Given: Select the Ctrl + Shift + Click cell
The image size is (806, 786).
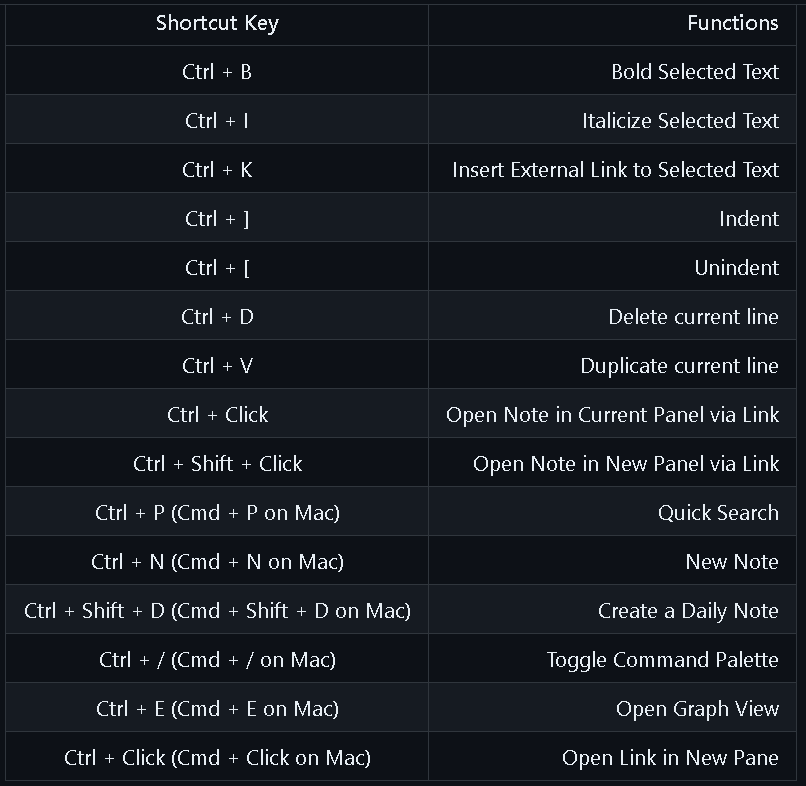Looking at the screenshot, I should pos(217,464).
